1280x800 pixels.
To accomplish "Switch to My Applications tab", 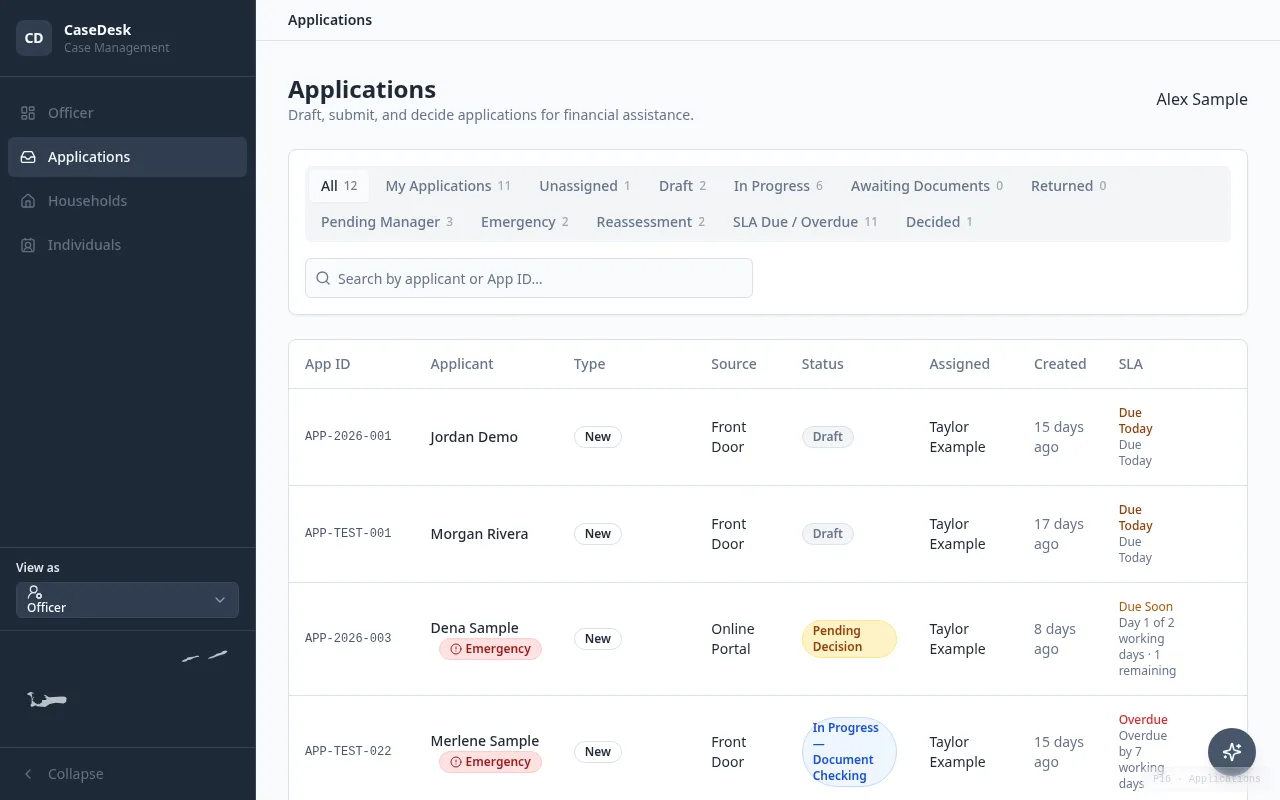I will [448, 186].
